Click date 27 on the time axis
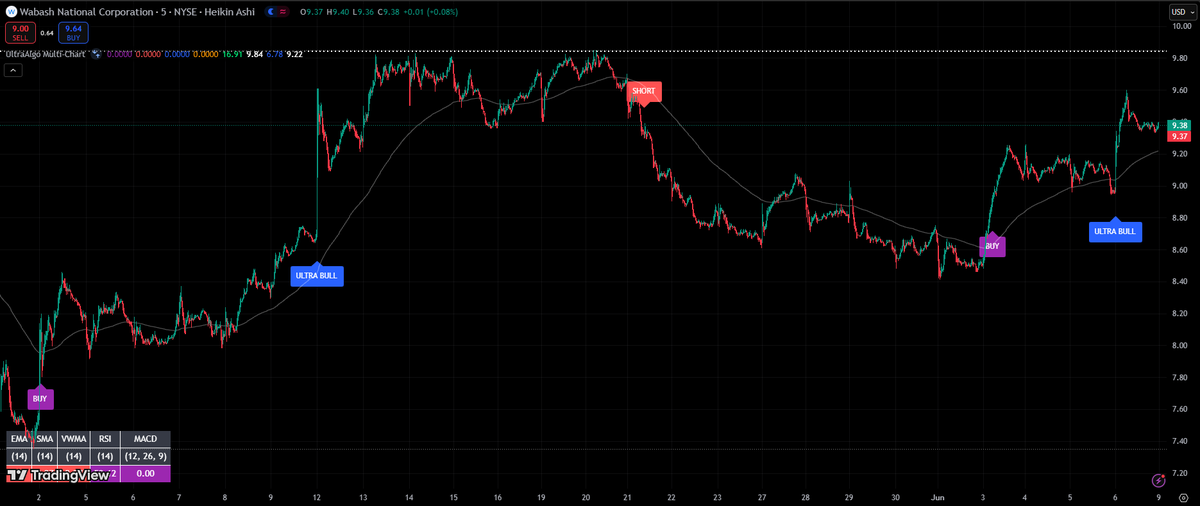This screenshot has width=1200, height=506. (762, 496)
